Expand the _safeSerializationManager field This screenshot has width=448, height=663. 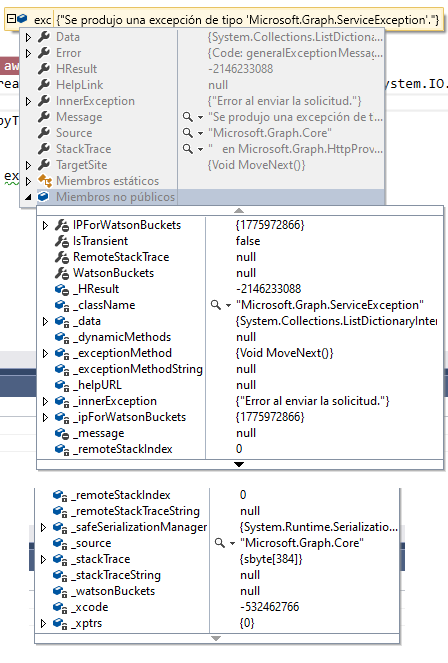43,527
